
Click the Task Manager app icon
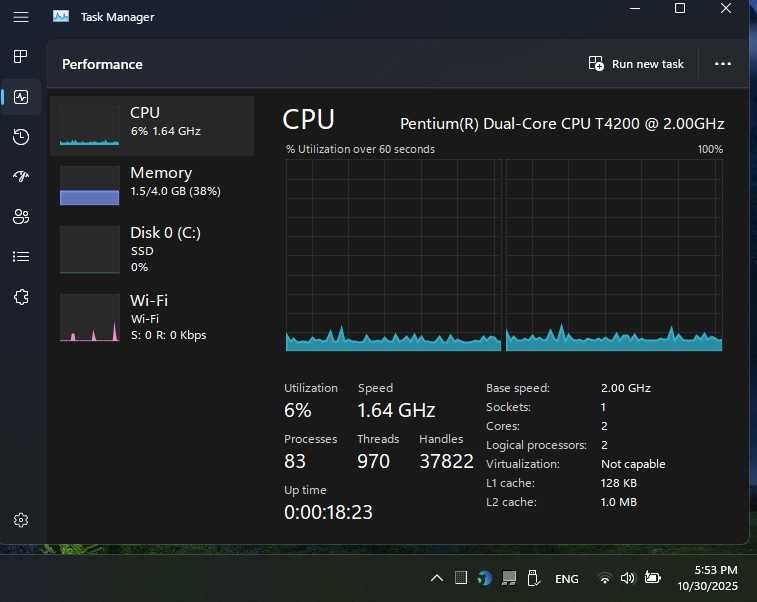61,17
